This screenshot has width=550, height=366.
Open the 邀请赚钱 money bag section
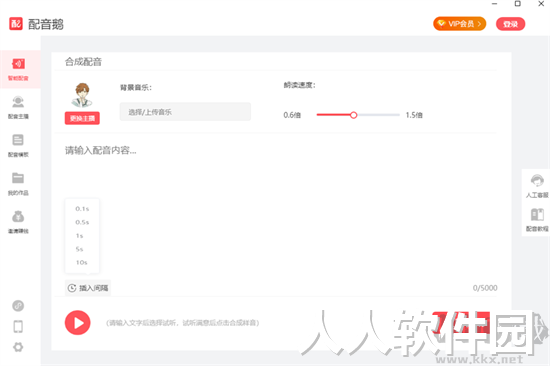[x=18, y=222]
